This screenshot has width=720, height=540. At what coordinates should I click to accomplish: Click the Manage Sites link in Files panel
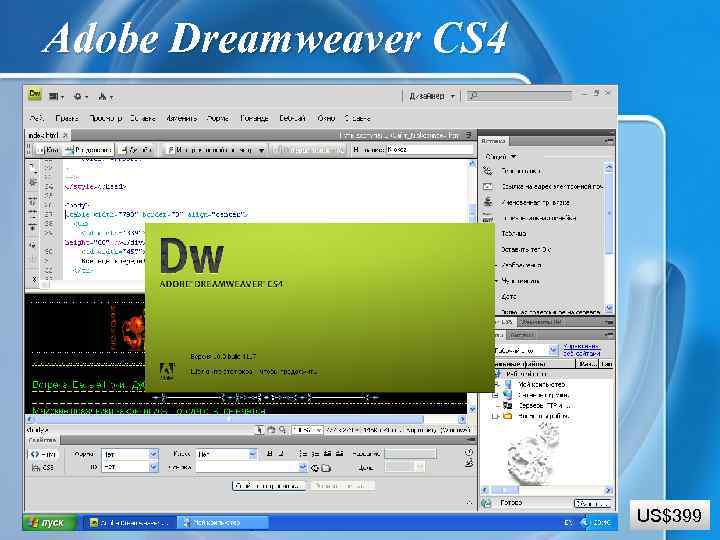(x=581, y=350)
